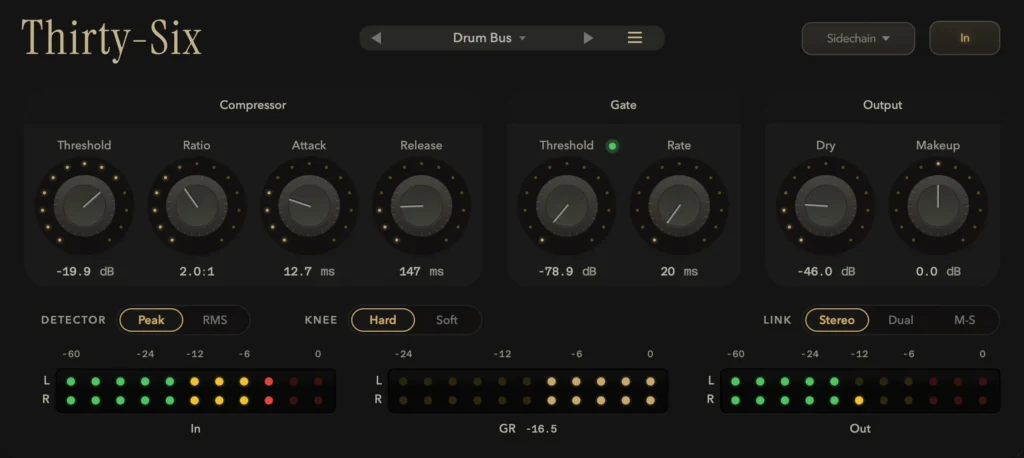The width and height of the screenshot is (1024, 458).
Task: Click the 147 ms release value
Action: point(421,271)
